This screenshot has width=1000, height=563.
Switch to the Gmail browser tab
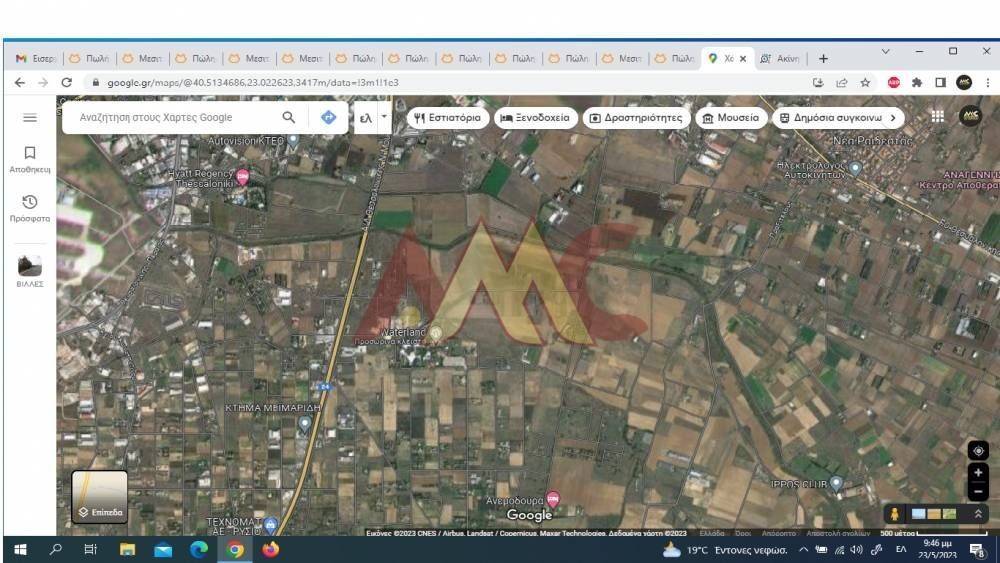(x=36, y=59)
